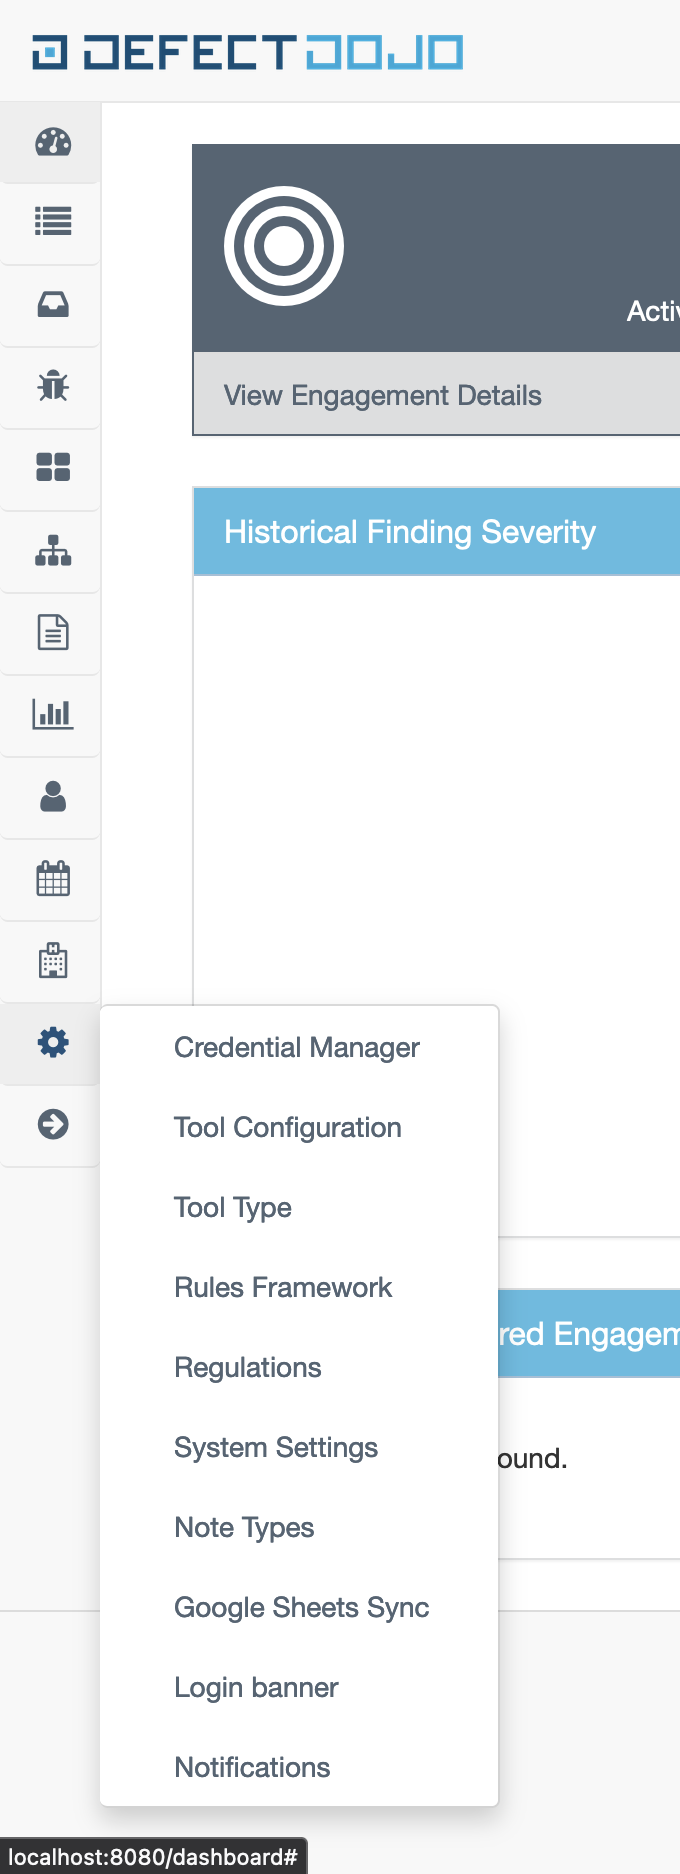Open the user profile icon
The height and width of the screenshot is (1874, 680).
pos(50,797)
